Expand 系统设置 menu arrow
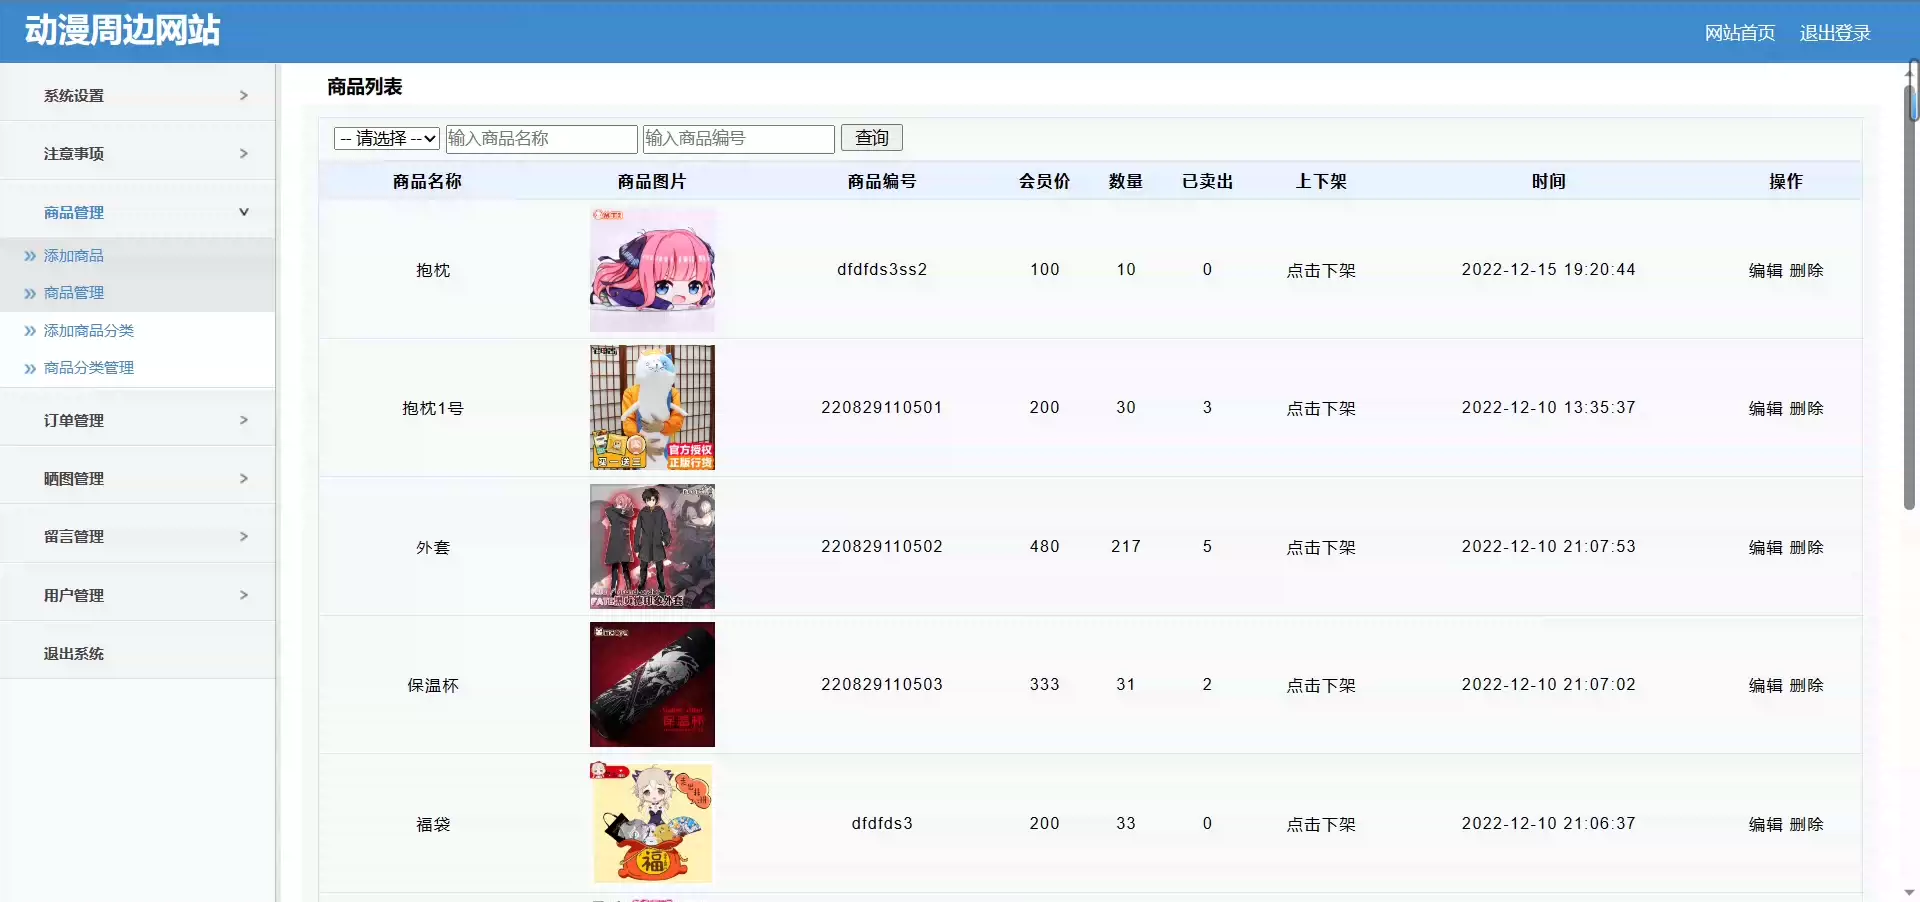 (243, 96)
